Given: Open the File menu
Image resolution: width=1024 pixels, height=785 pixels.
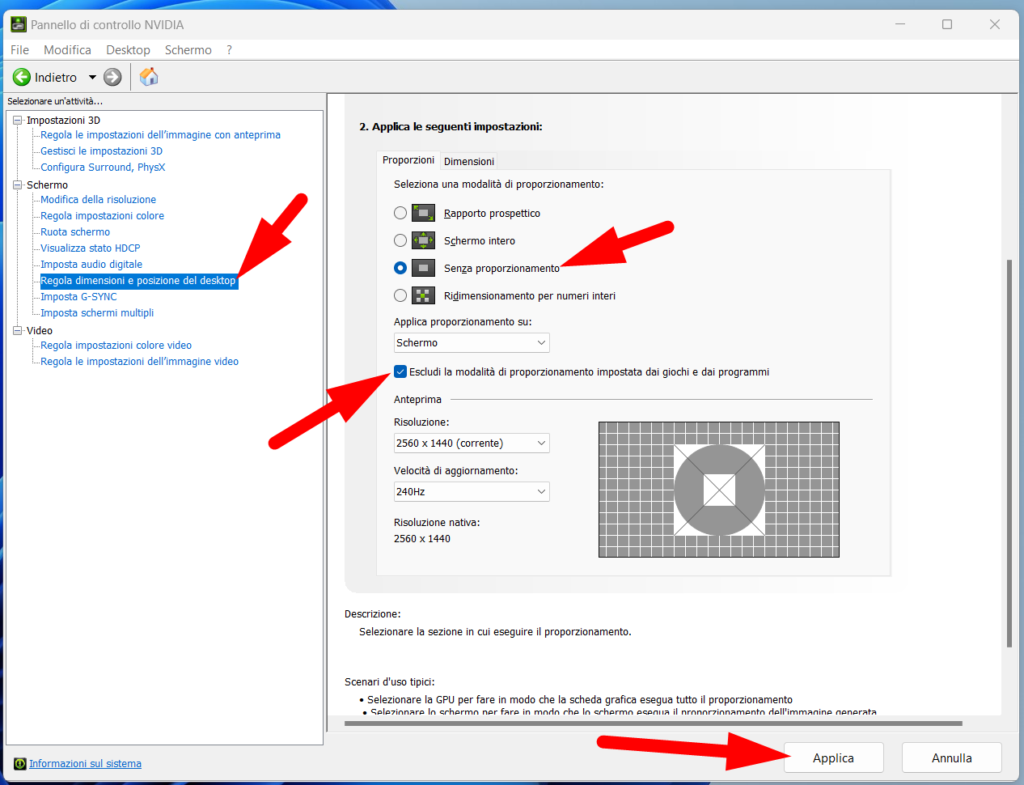Looking at the screenshot, I should [20, 50].
